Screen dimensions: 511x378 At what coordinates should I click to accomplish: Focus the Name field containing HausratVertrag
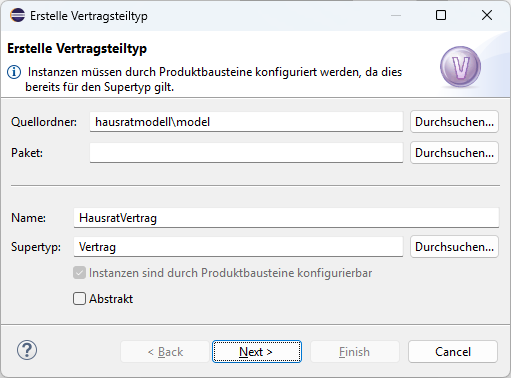(x=286, y=218)
